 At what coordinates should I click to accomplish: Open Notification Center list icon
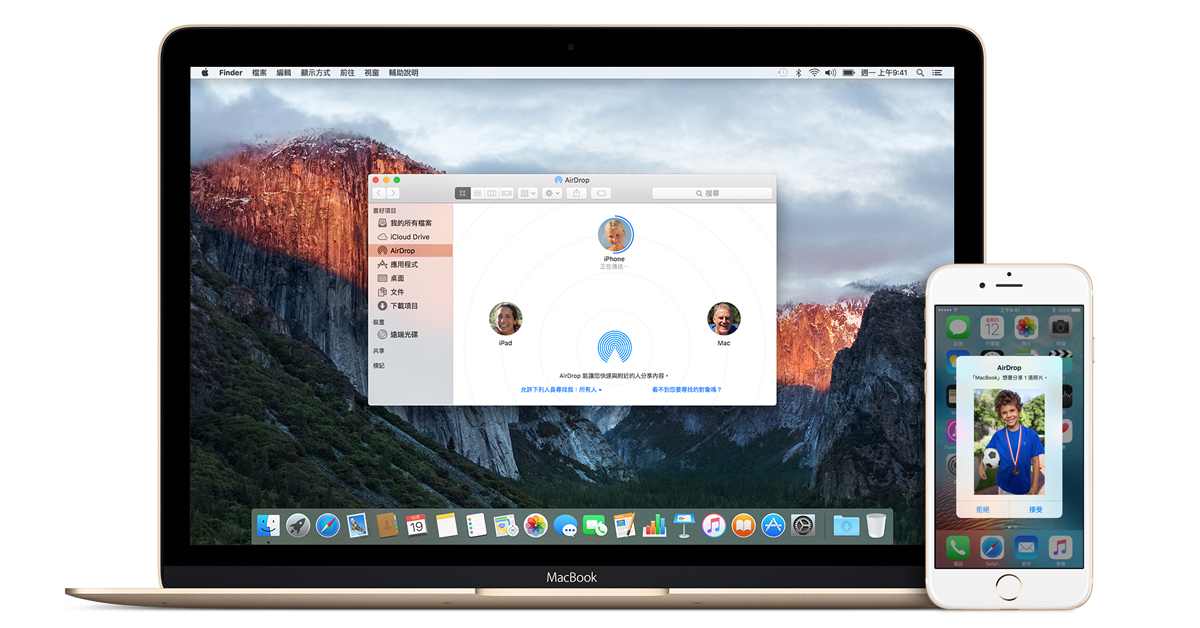[x=937, y=73]
